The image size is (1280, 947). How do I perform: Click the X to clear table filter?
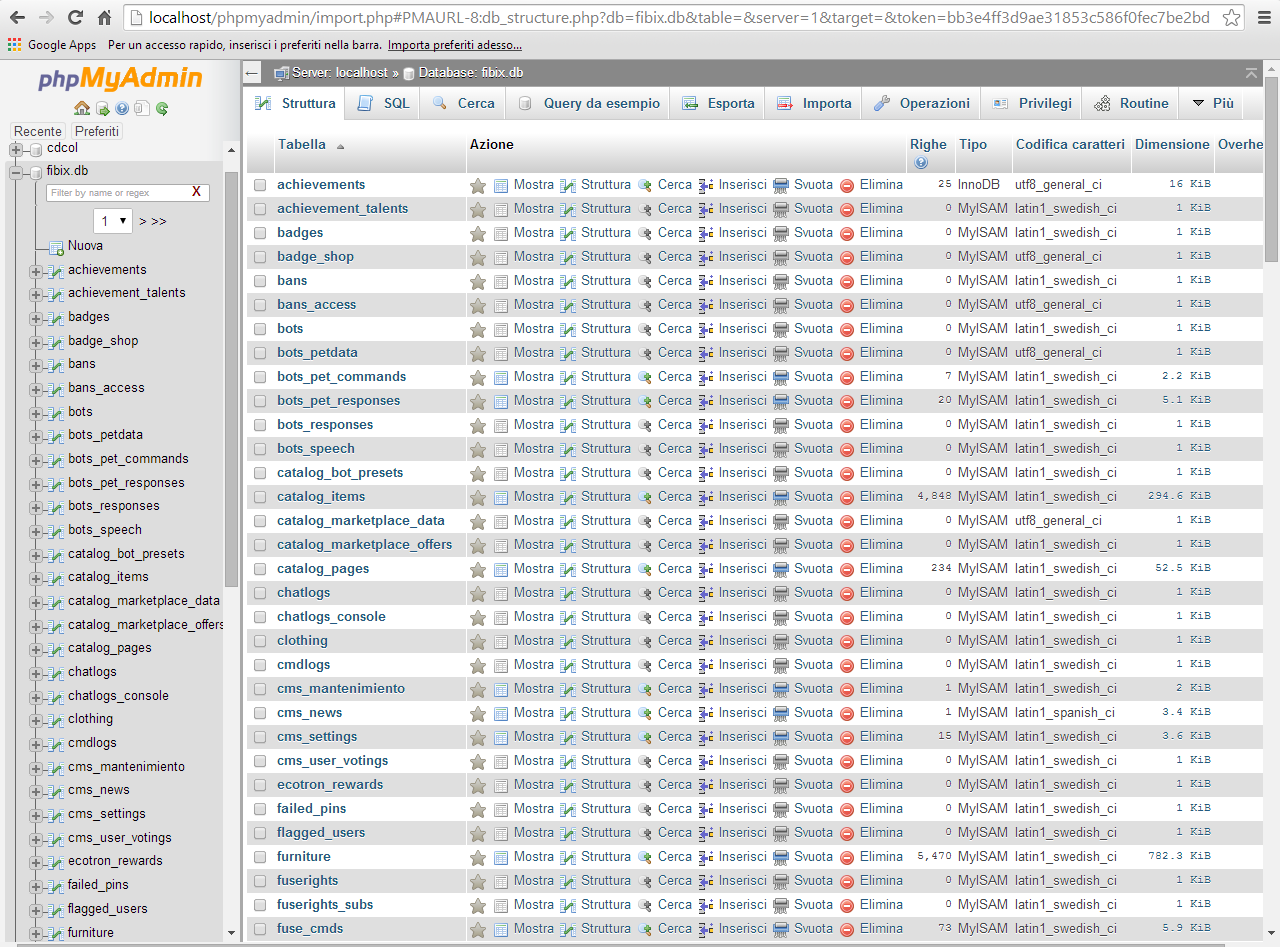(196, 192)
